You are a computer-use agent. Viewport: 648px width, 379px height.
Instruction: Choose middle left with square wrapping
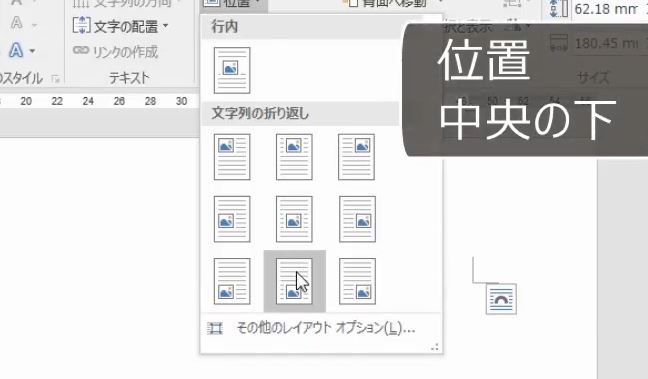click(x=232, y=219)
